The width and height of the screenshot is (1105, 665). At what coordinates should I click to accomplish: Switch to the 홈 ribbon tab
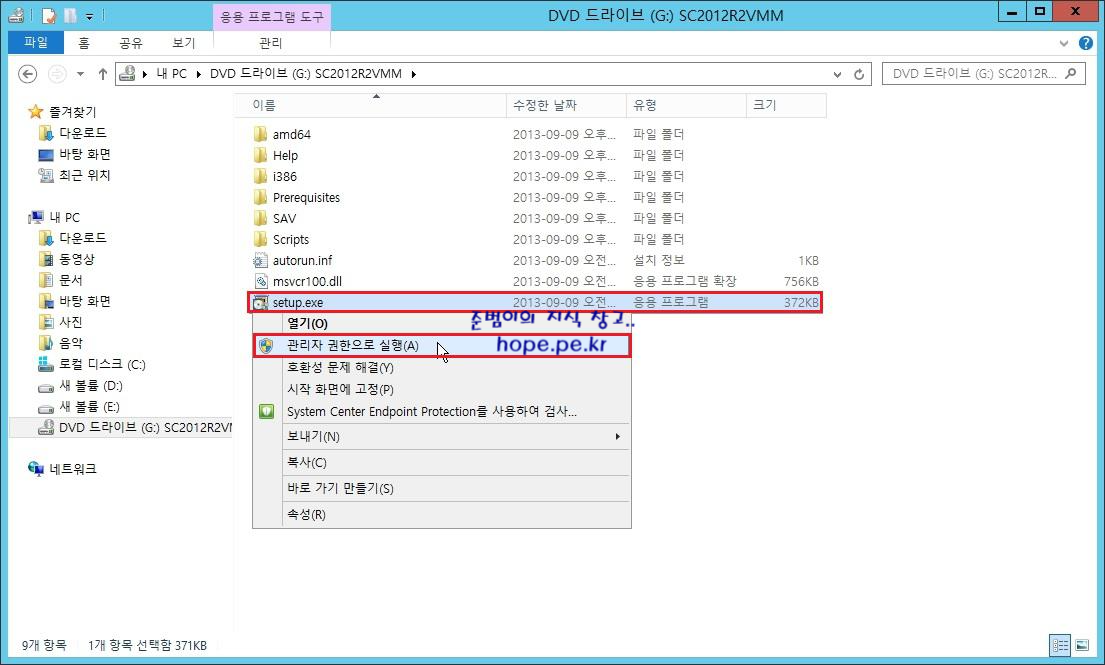click(84, 43)
